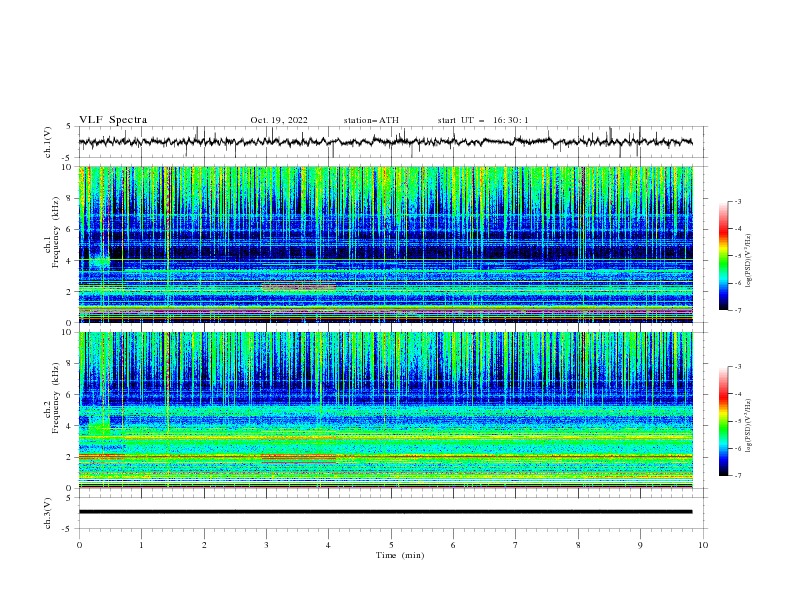Click the ch.1 spectrogram plot area
Image resolution: width=792 pixels, height=612 pixels.
point(385,244)
